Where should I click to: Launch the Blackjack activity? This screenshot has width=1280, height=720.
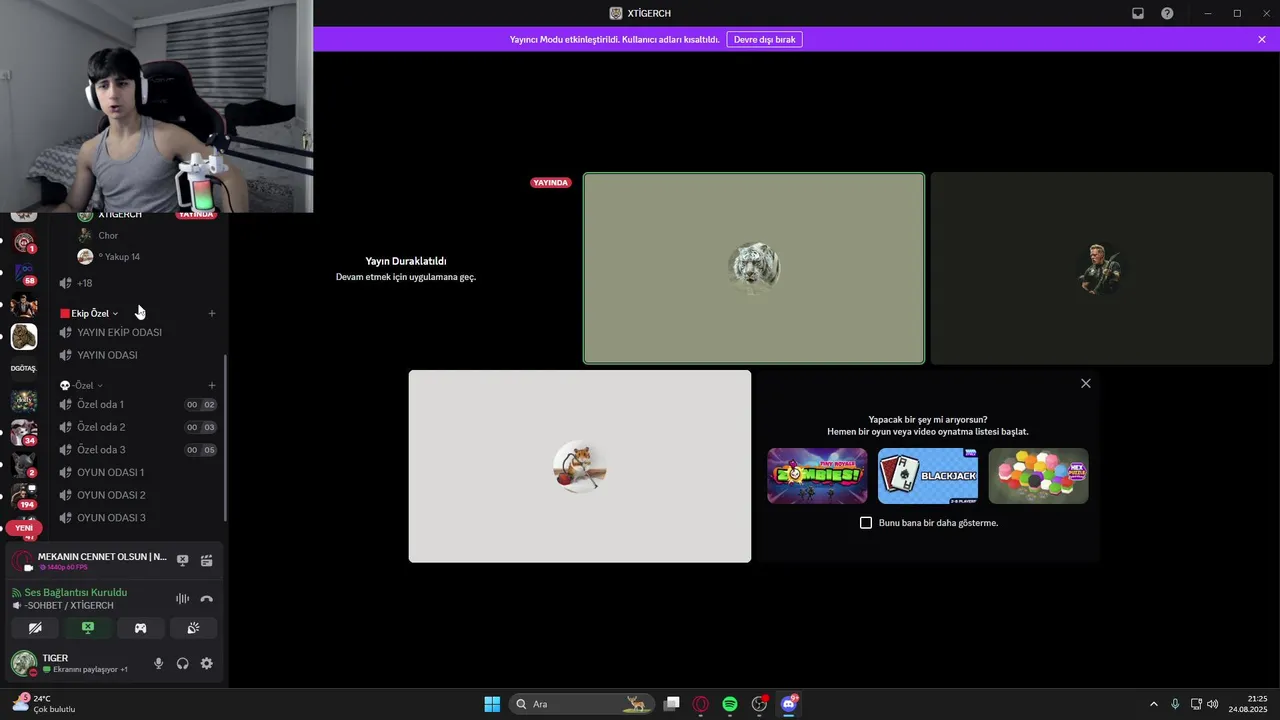pyautogui.click(x=928, y=476)
